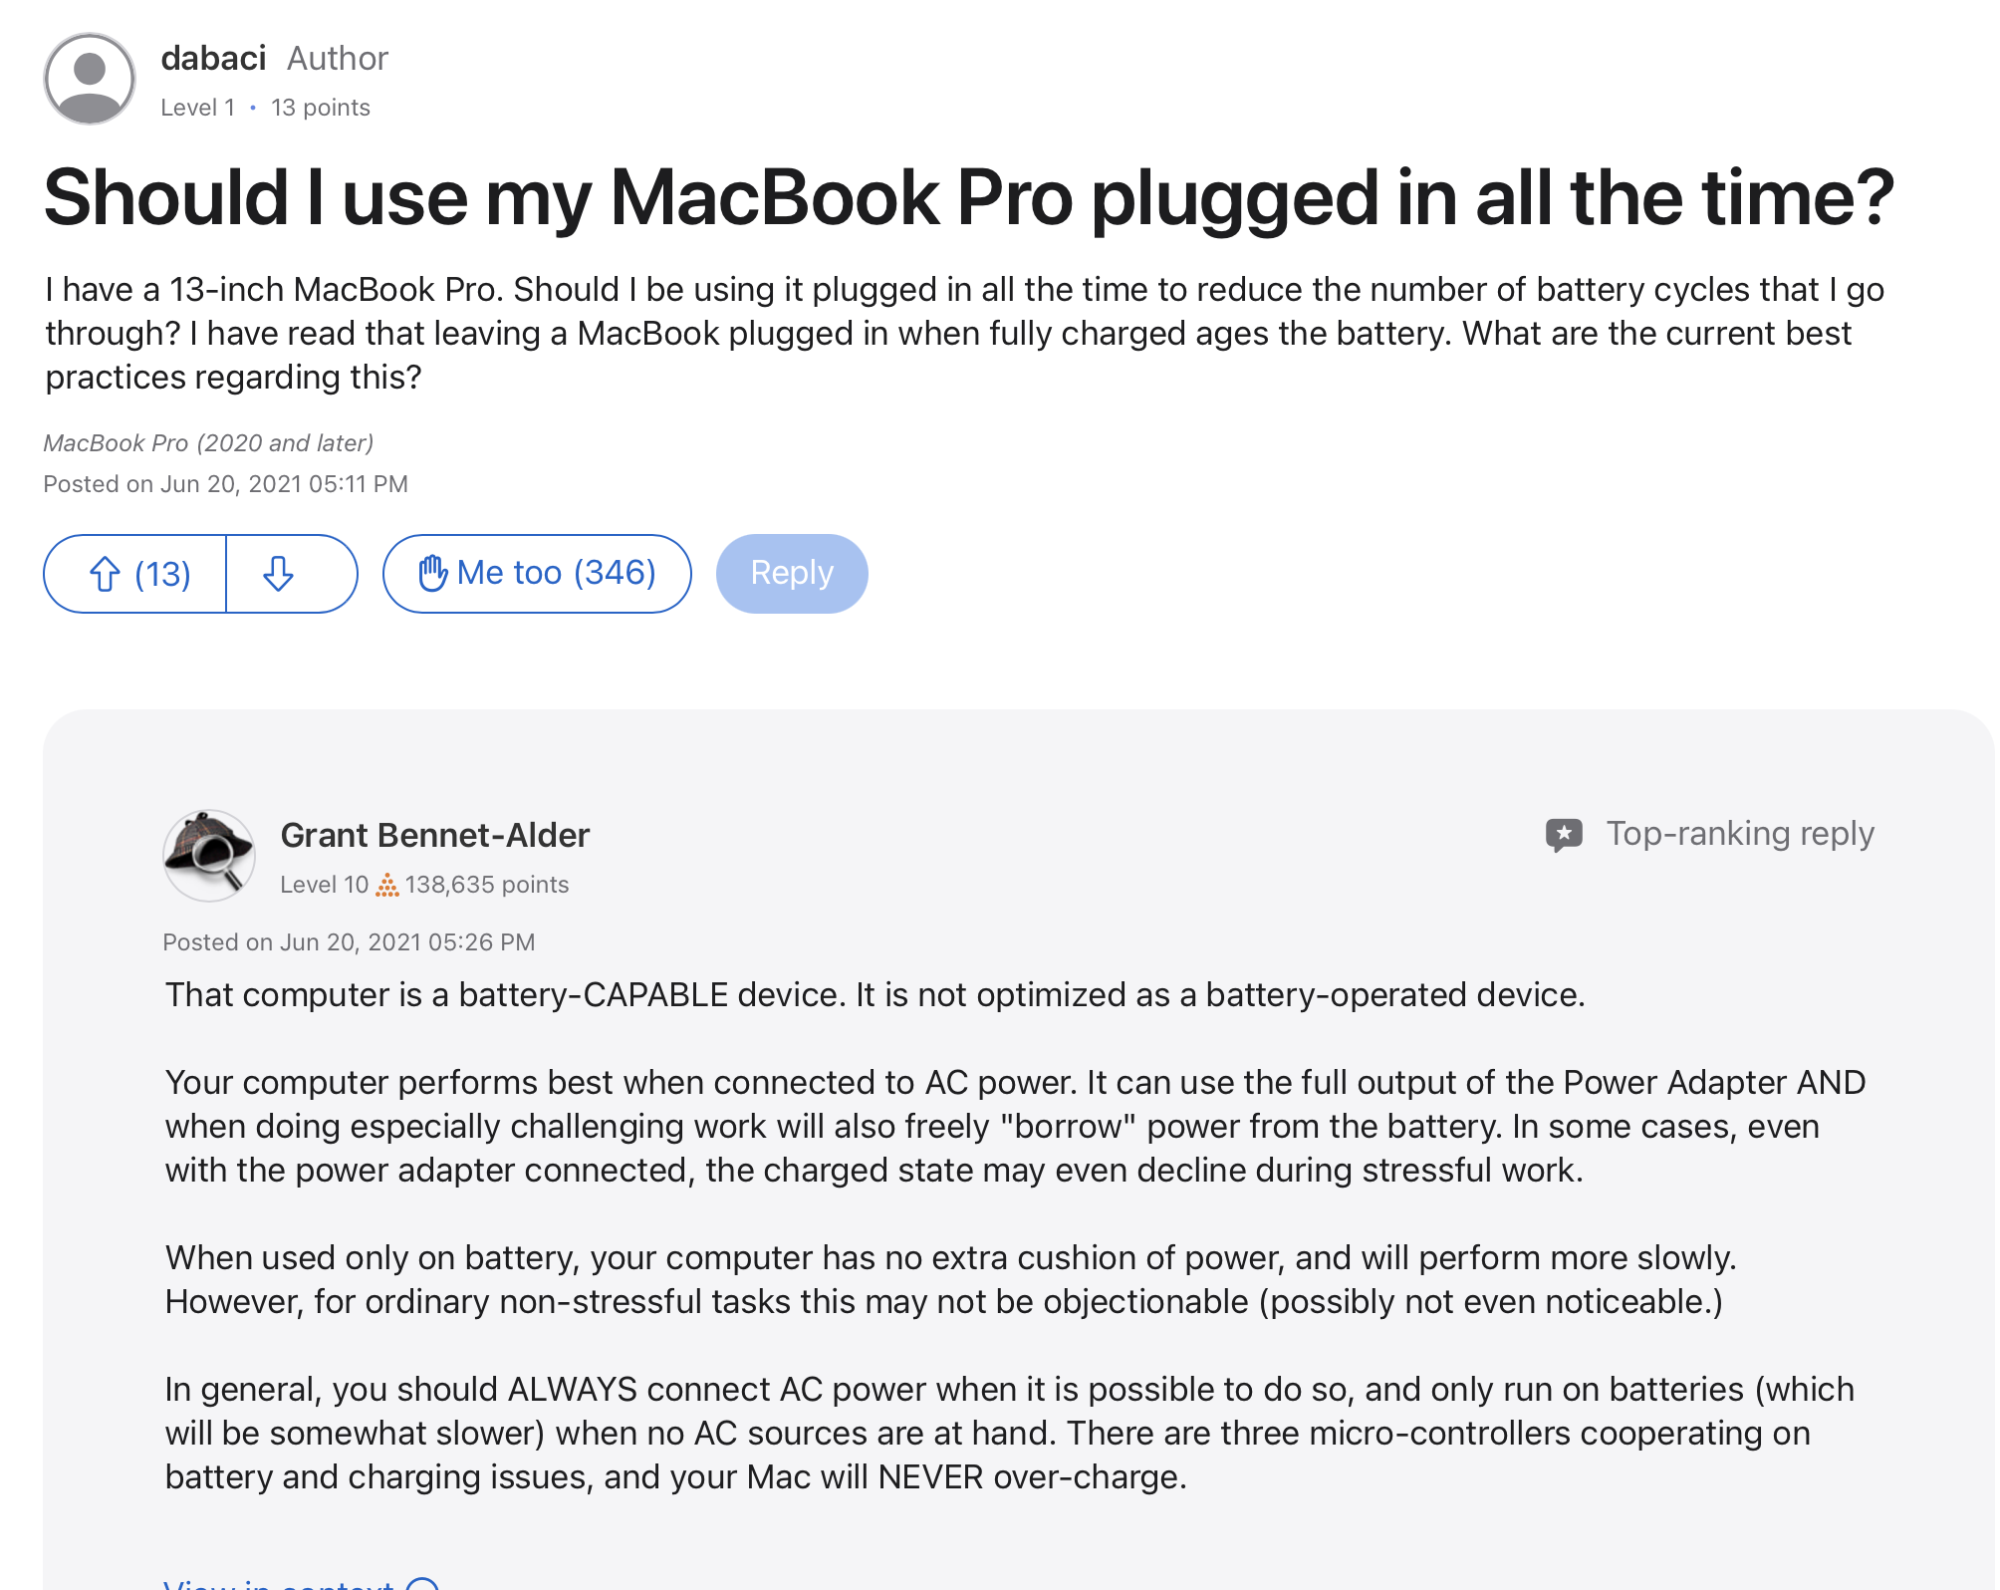The height and width of the screenshot is (1590, 2000).
Task: Open the dabaci username link
Action: click(x=213, y=58)
